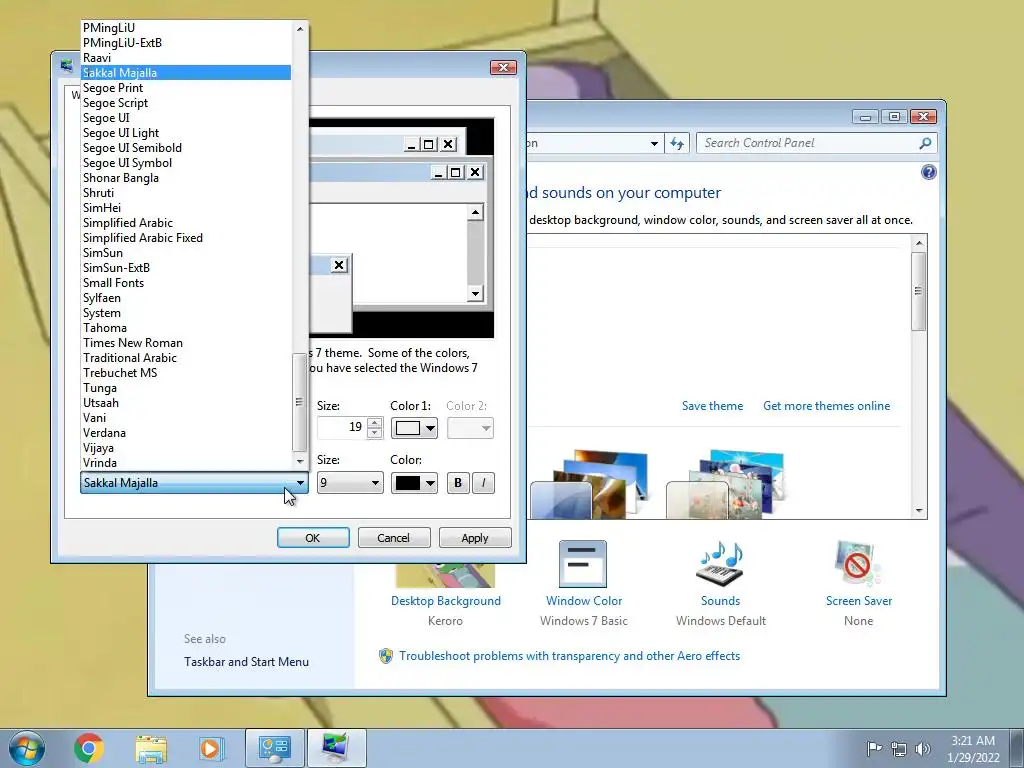The image size is (1024, 768).
Task: Open font size 9 dropdown
Action: pos(350,483)
